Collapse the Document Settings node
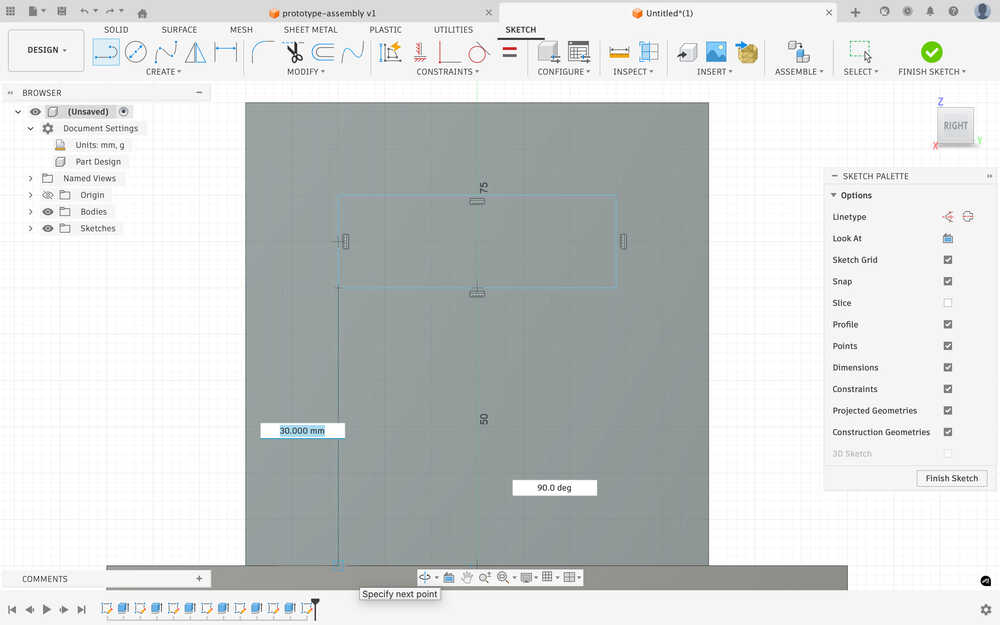 [x=30, y=128]
